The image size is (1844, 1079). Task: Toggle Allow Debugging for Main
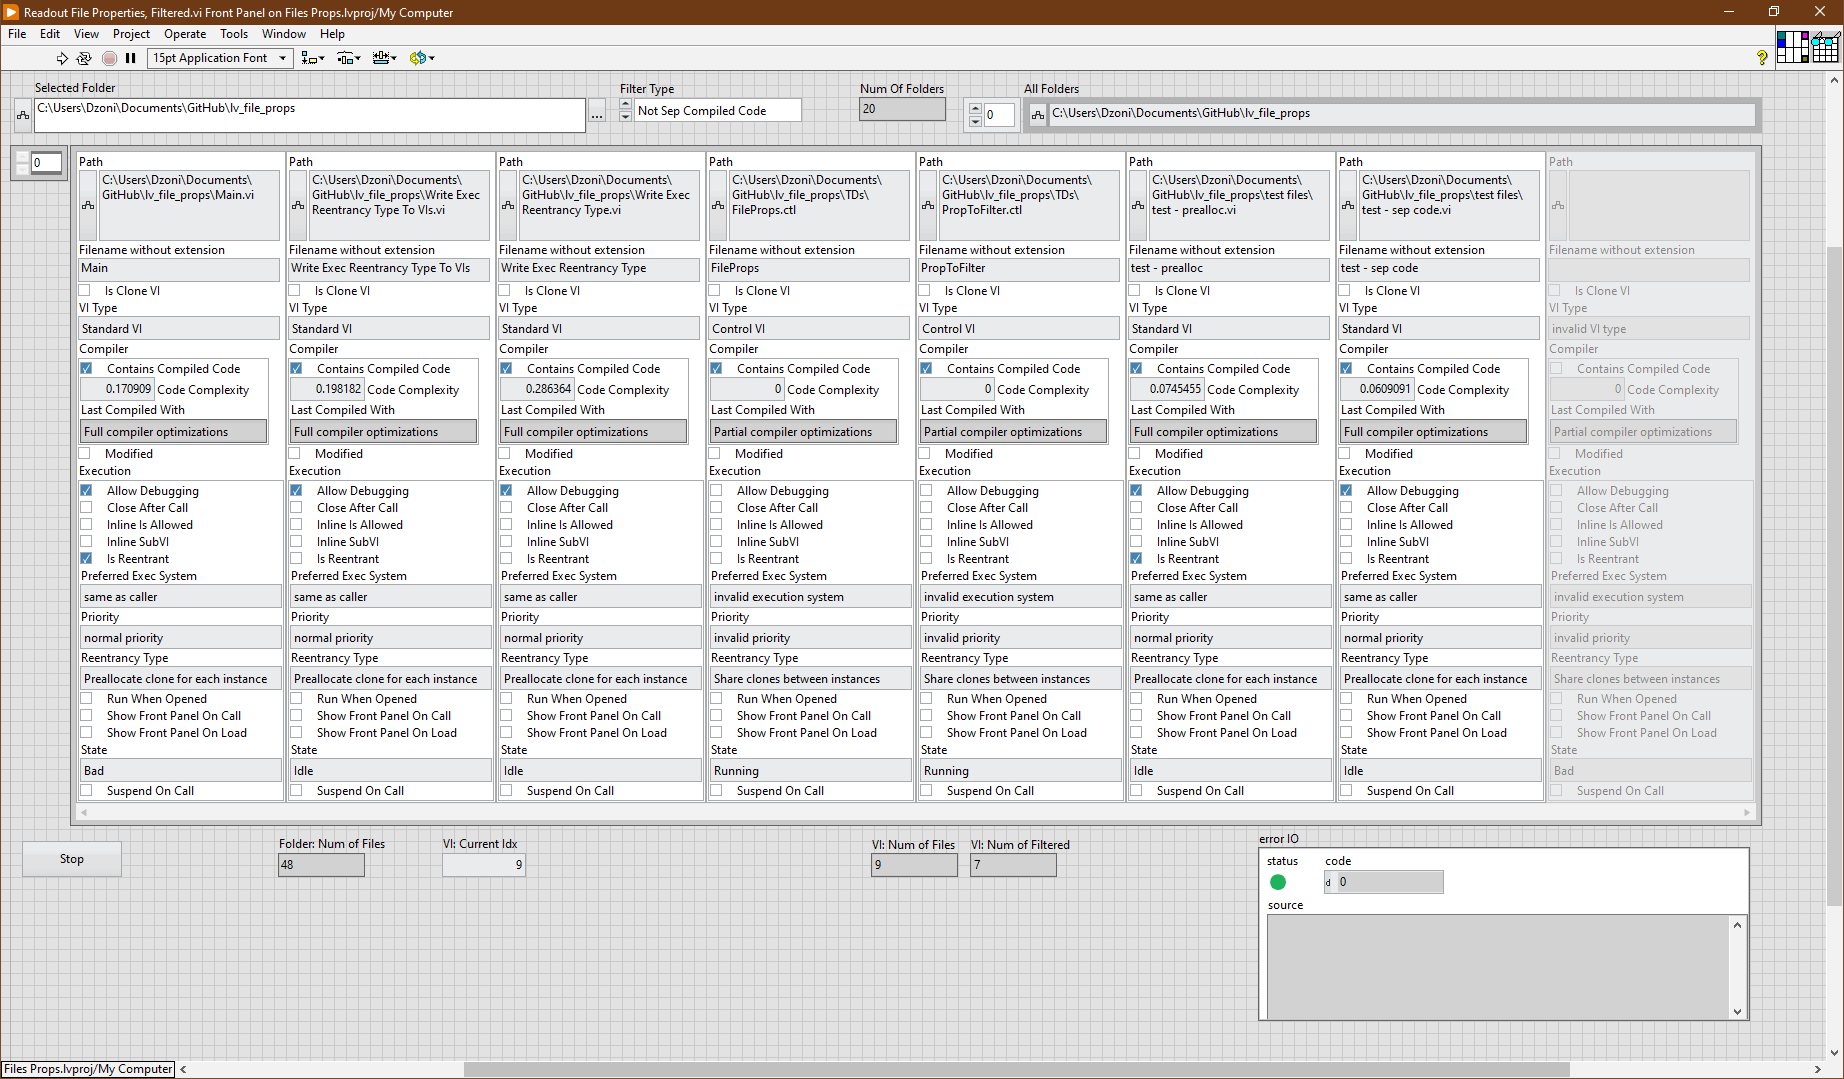(x=87, y=491)
